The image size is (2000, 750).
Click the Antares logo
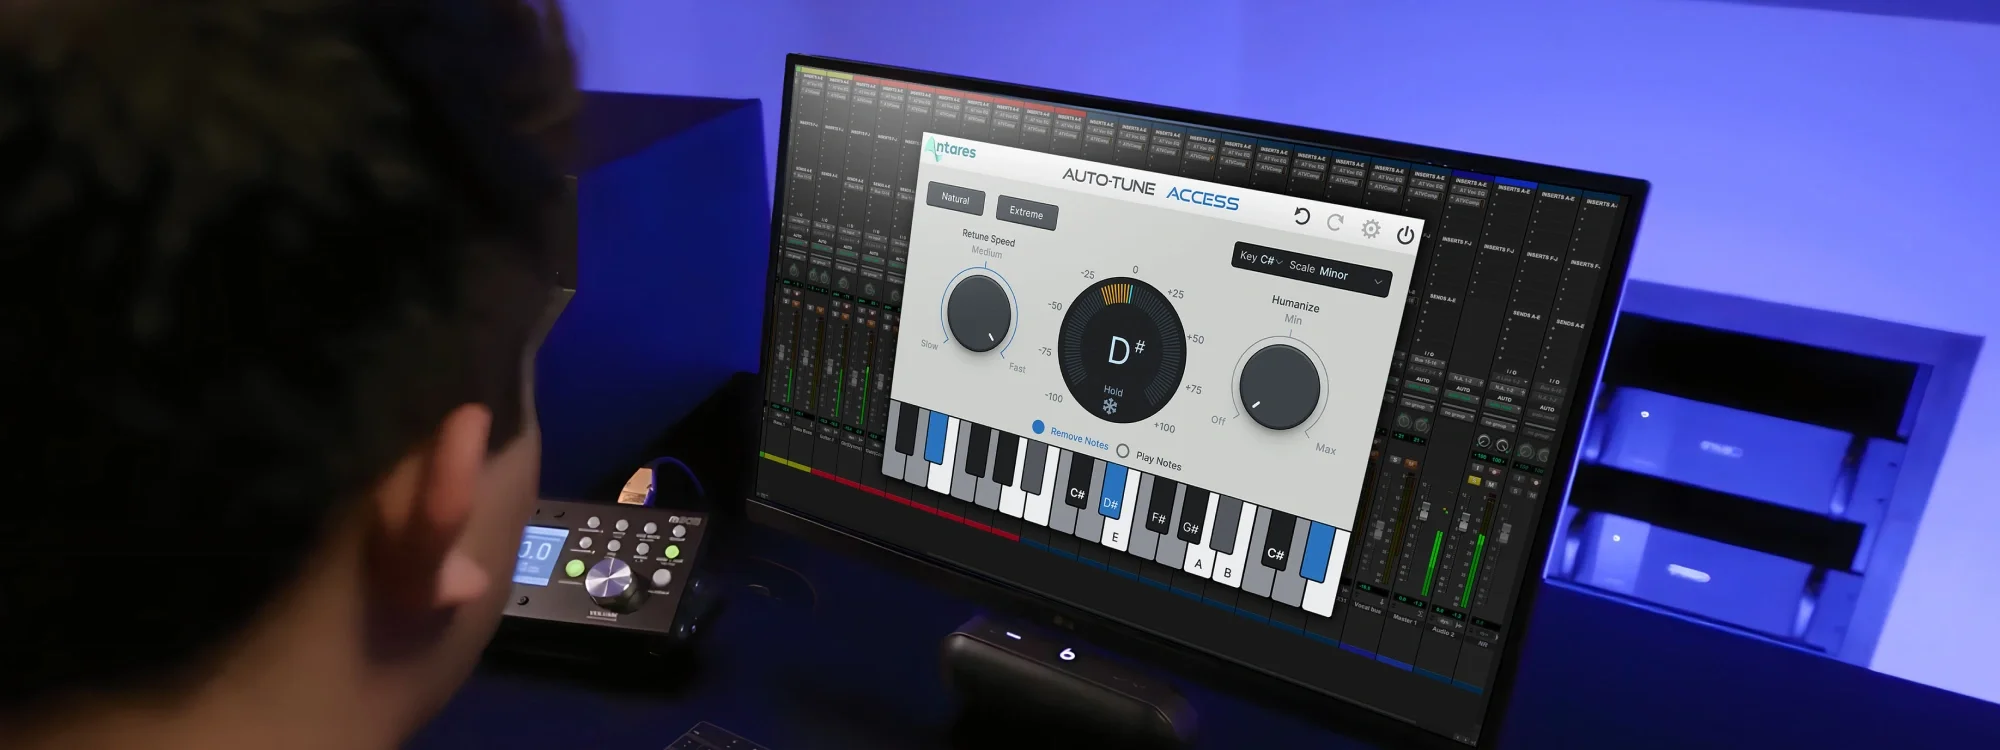tap(951, 150)
